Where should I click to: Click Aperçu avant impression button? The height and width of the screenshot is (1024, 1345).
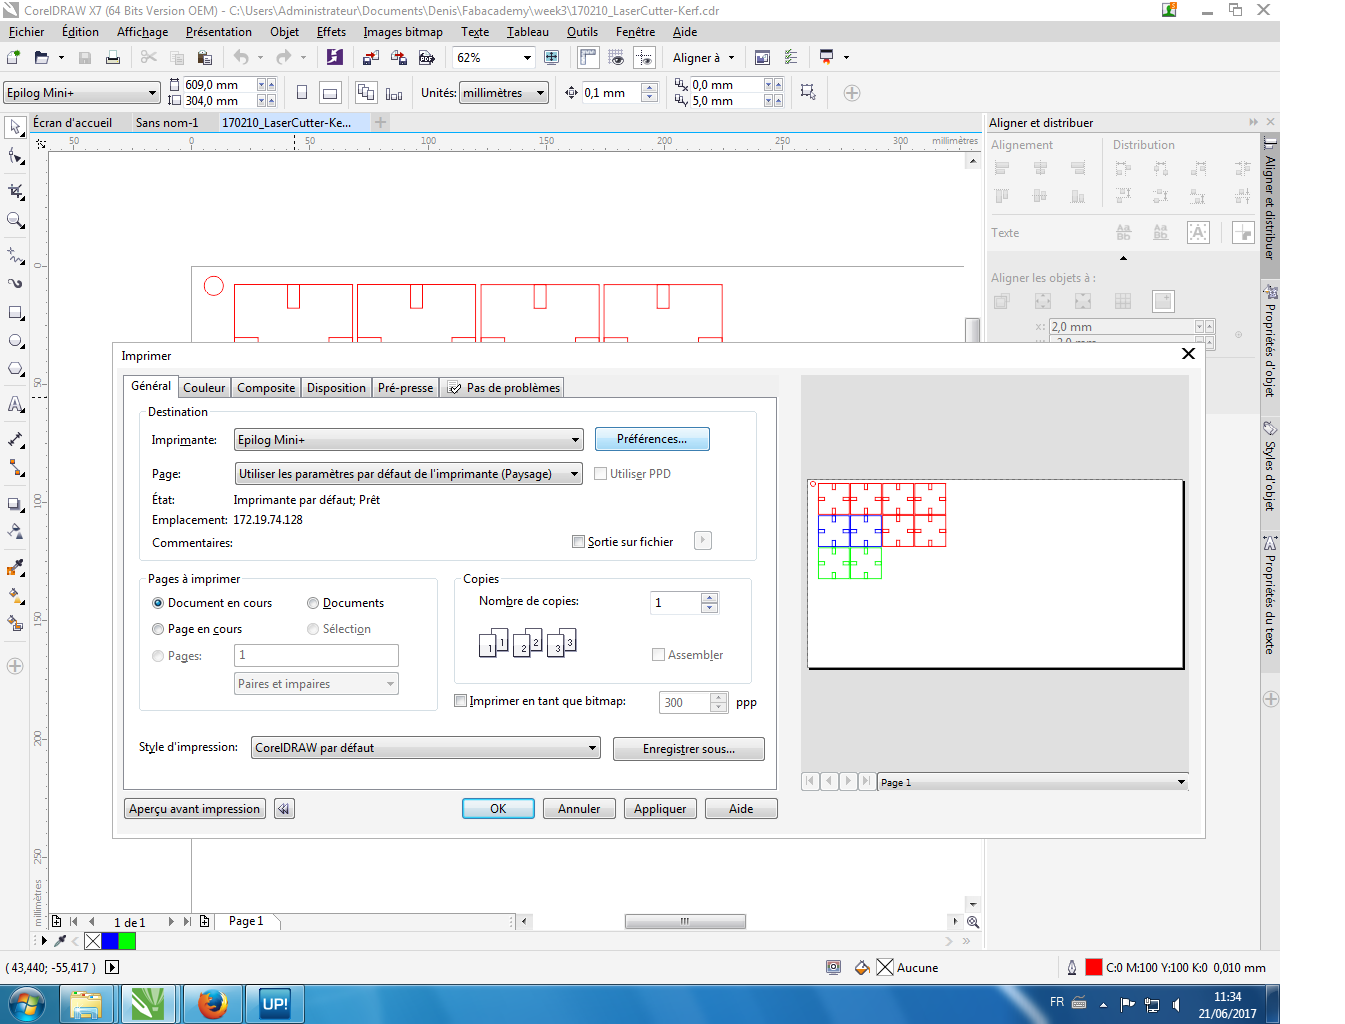195,809
